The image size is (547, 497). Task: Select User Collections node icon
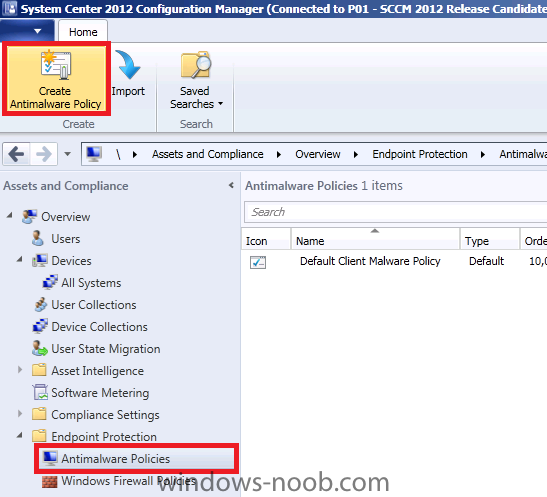tap(40, 304)
